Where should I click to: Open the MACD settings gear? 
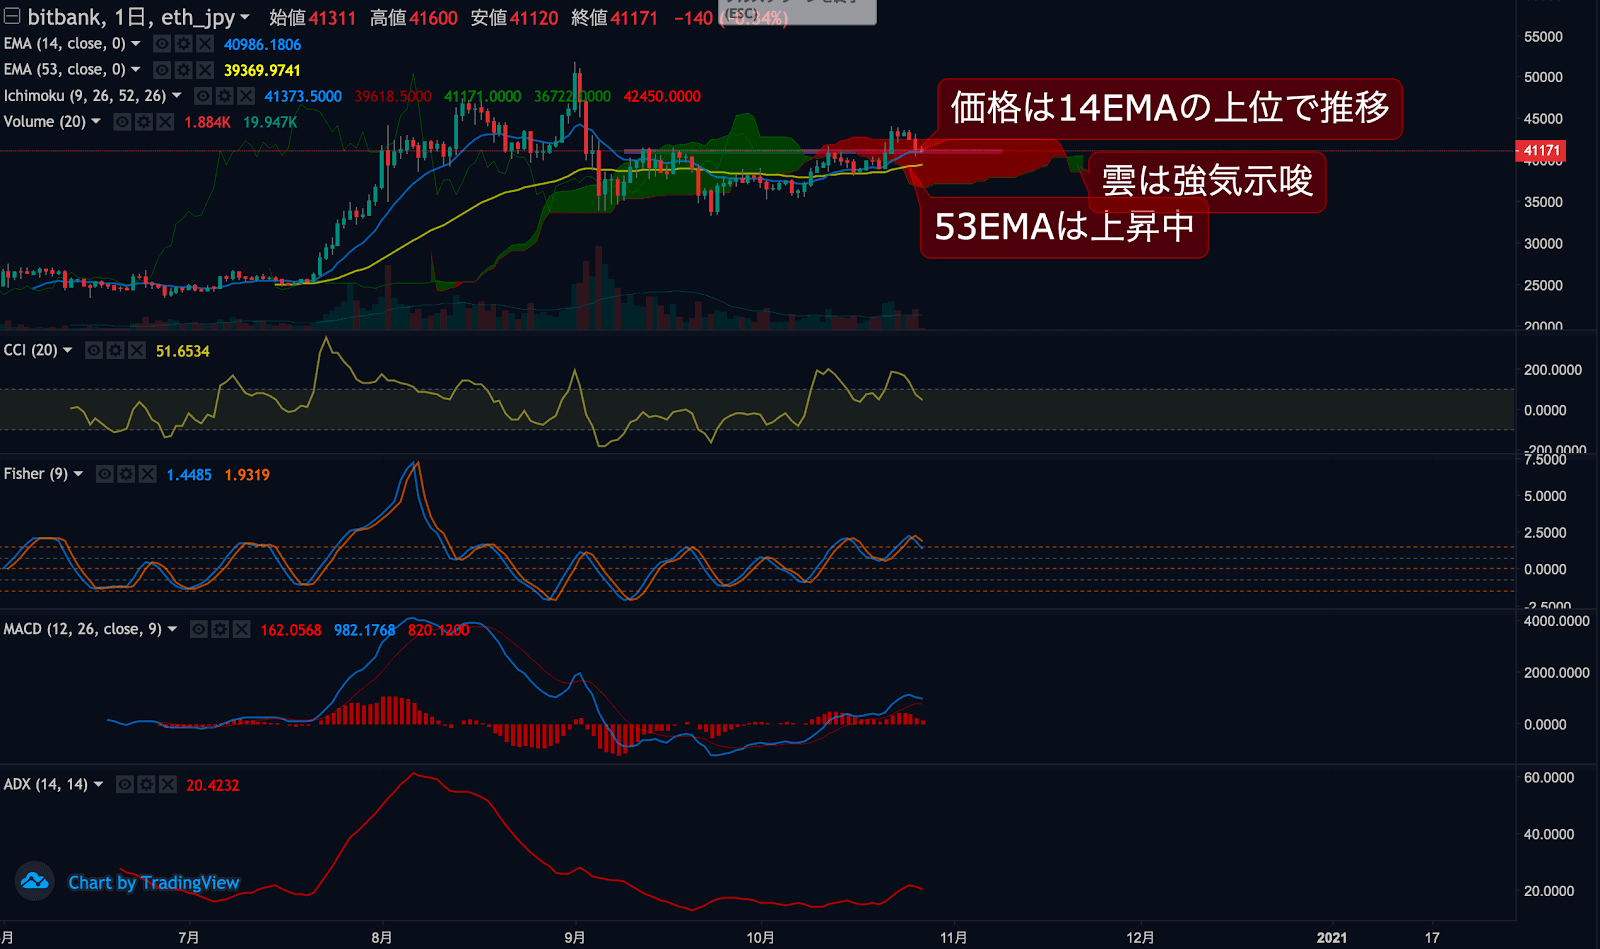pos(219,629)
